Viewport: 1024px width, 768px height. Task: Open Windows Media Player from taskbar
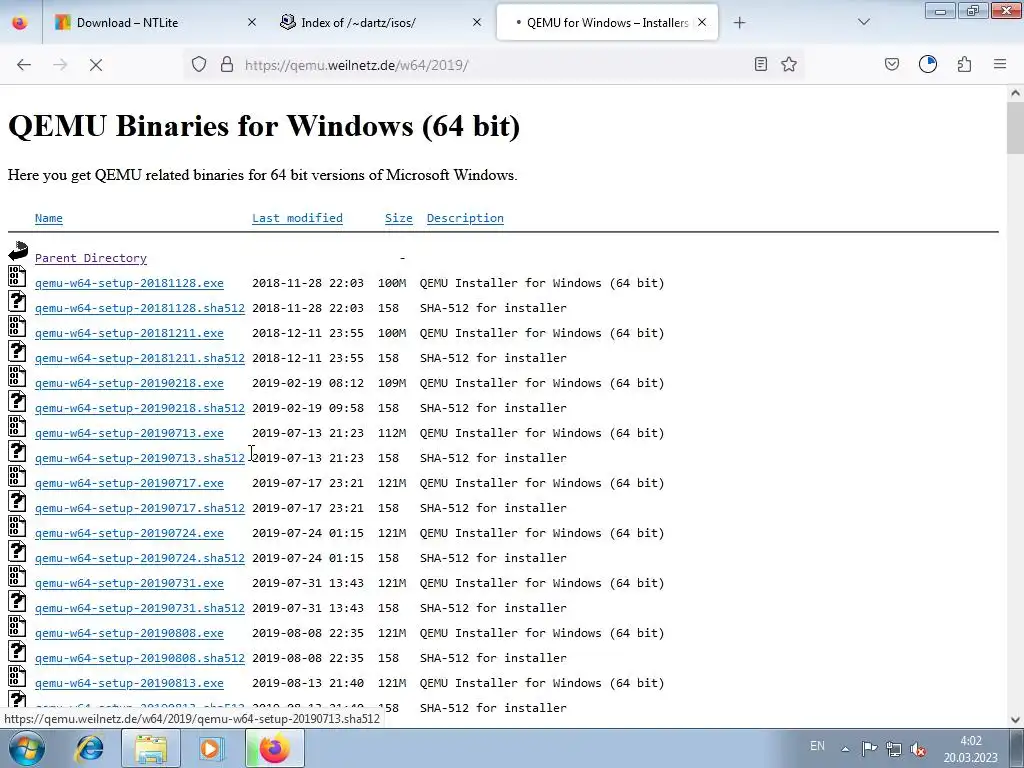210,748
